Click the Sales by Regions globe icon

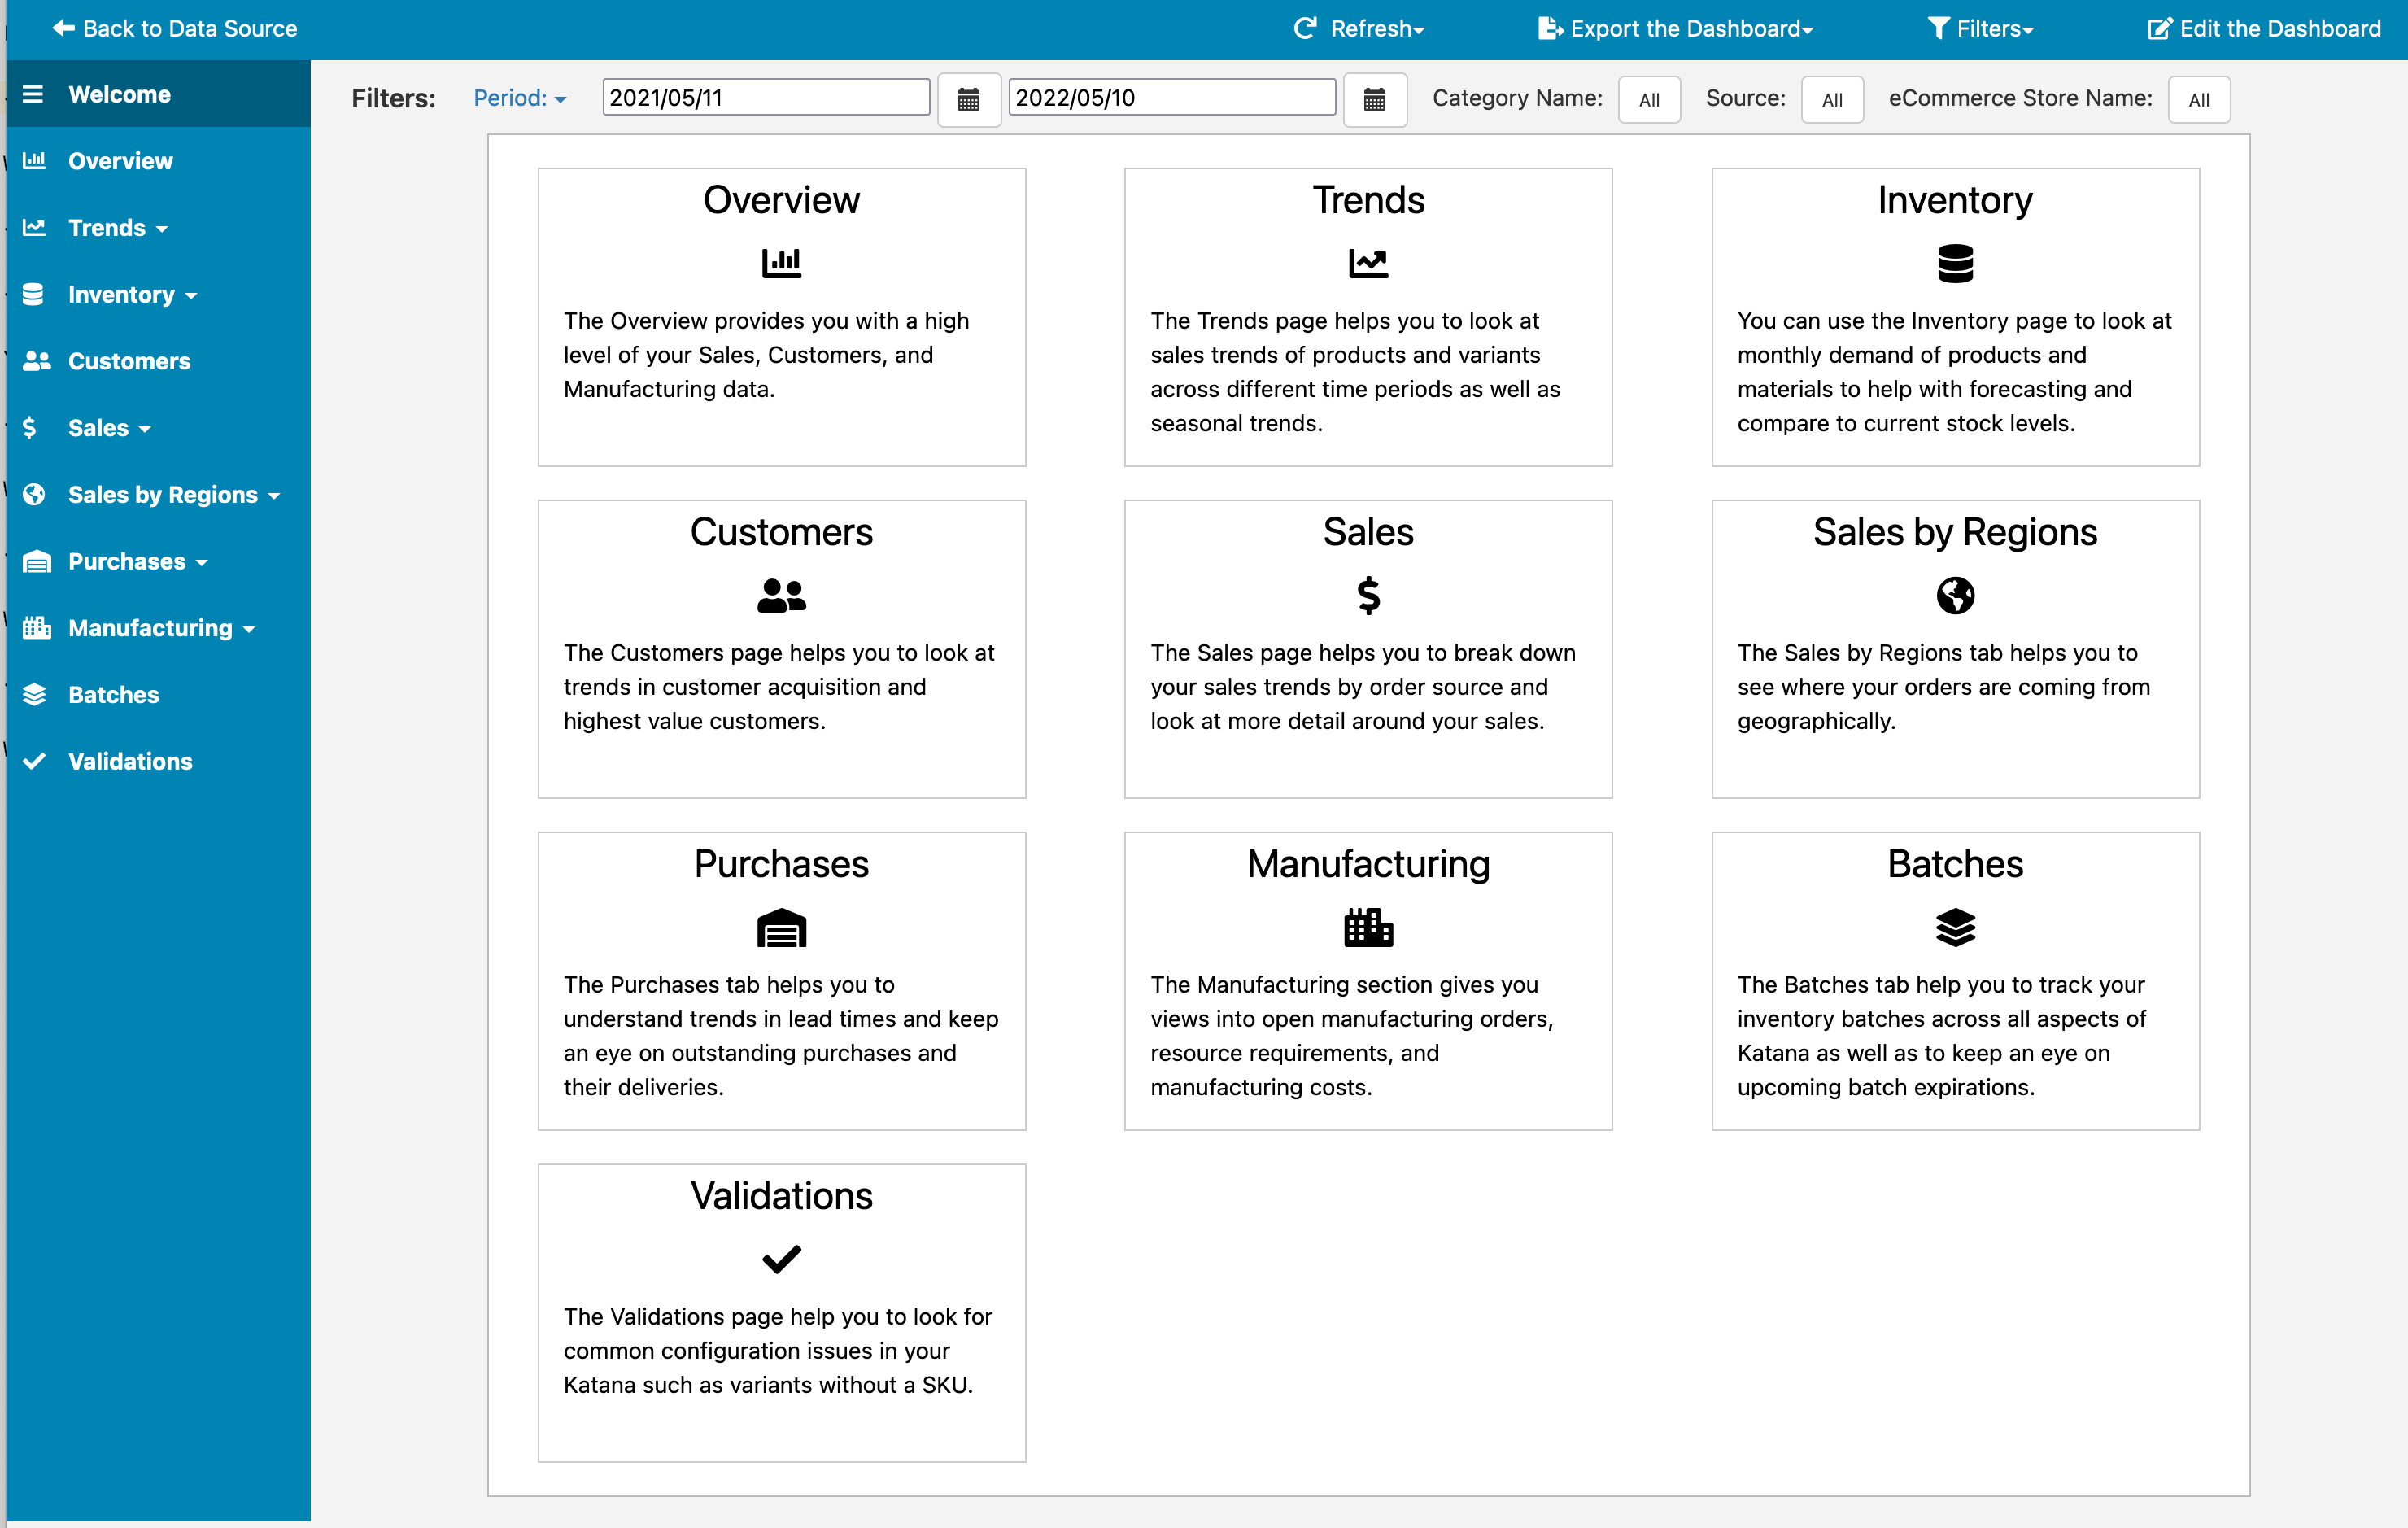[36, 494]
